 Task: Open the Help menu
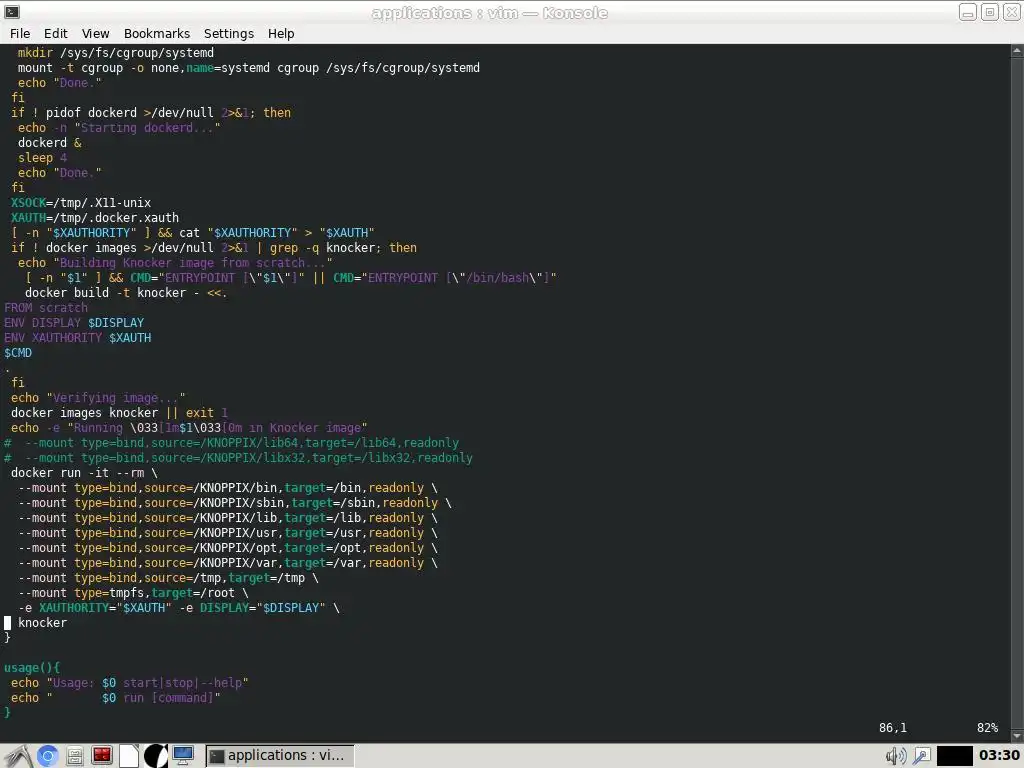pyautogui.click(x=281, y=33)
